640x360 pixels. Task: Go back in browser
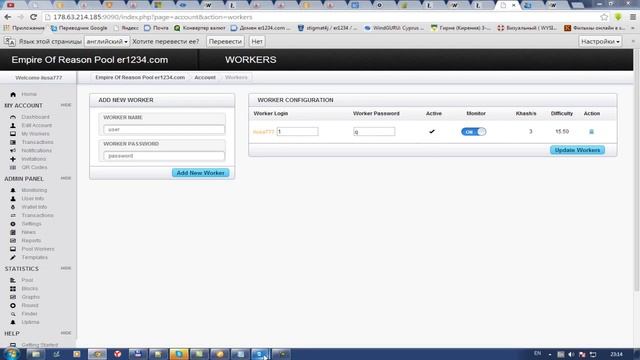[x=8, y=17]
